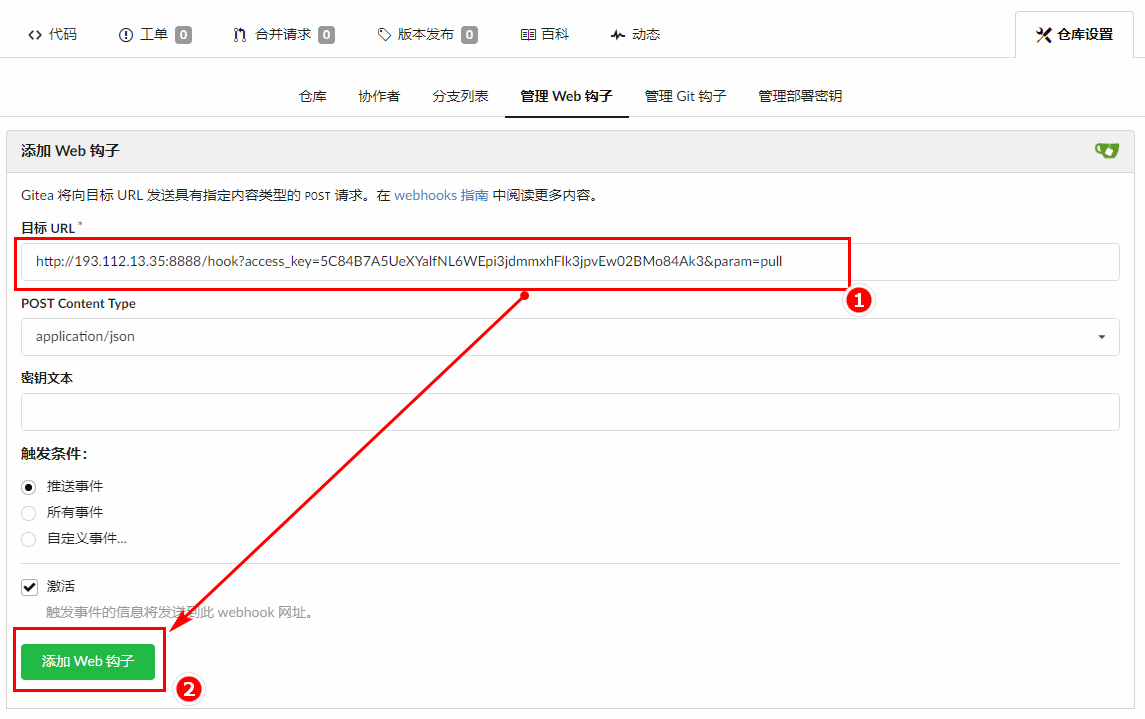Select the 所有事件 radio option
The width and height of the screenshot is (1145, 719).
pos(29,513)
